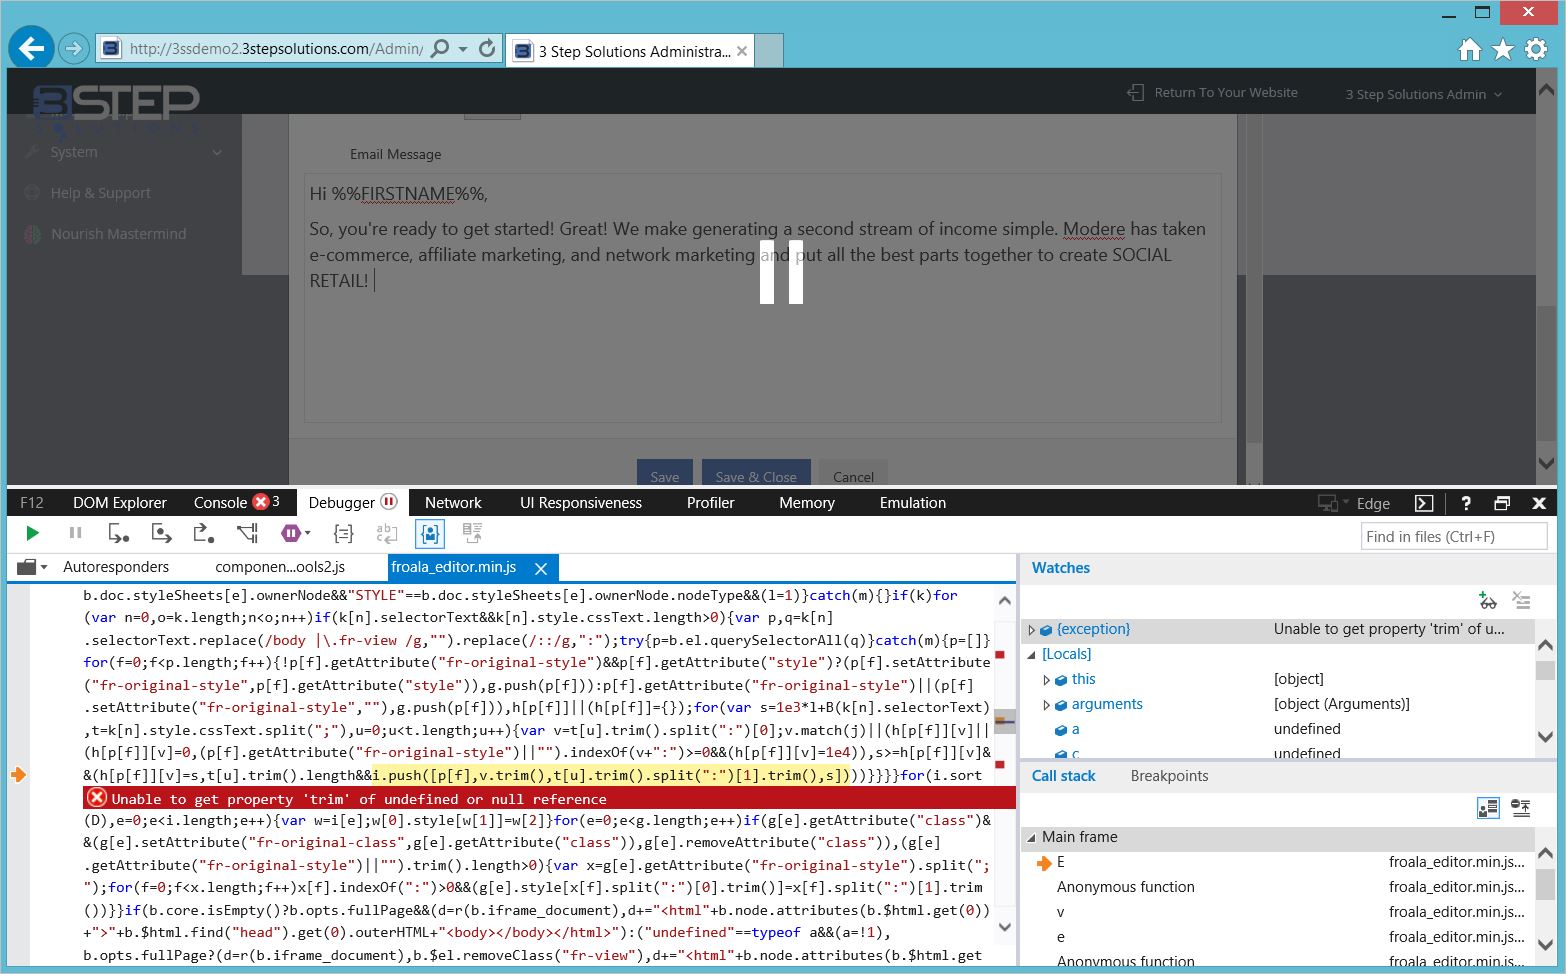Click the Find in files search field
Screen dimensions: 1566x974
pos(1453,536)
